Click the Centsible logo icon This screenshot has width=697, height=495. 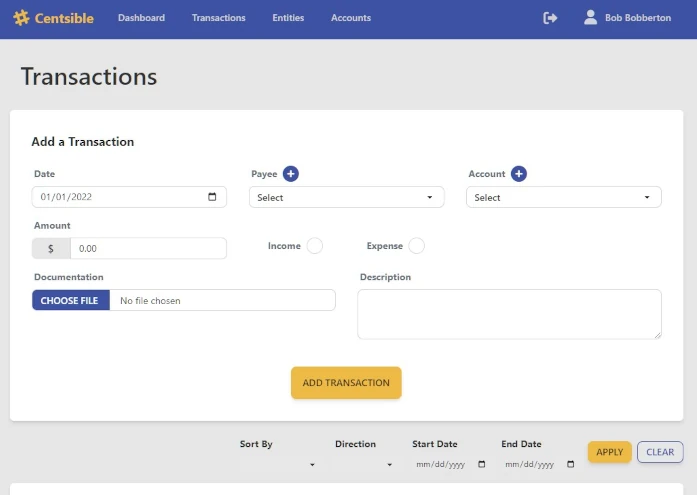coord(21,18)
